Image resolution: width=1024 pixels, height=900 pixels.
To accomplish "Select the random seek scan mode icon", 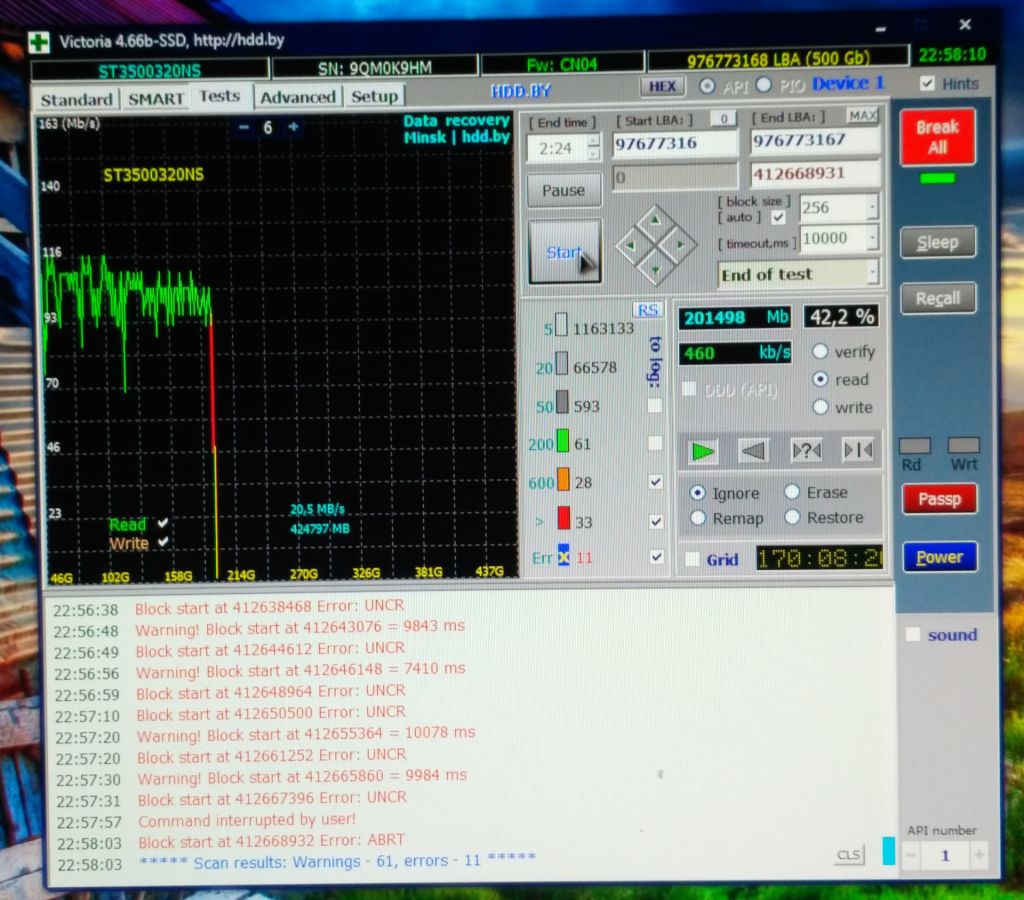I will pos(807,451).
